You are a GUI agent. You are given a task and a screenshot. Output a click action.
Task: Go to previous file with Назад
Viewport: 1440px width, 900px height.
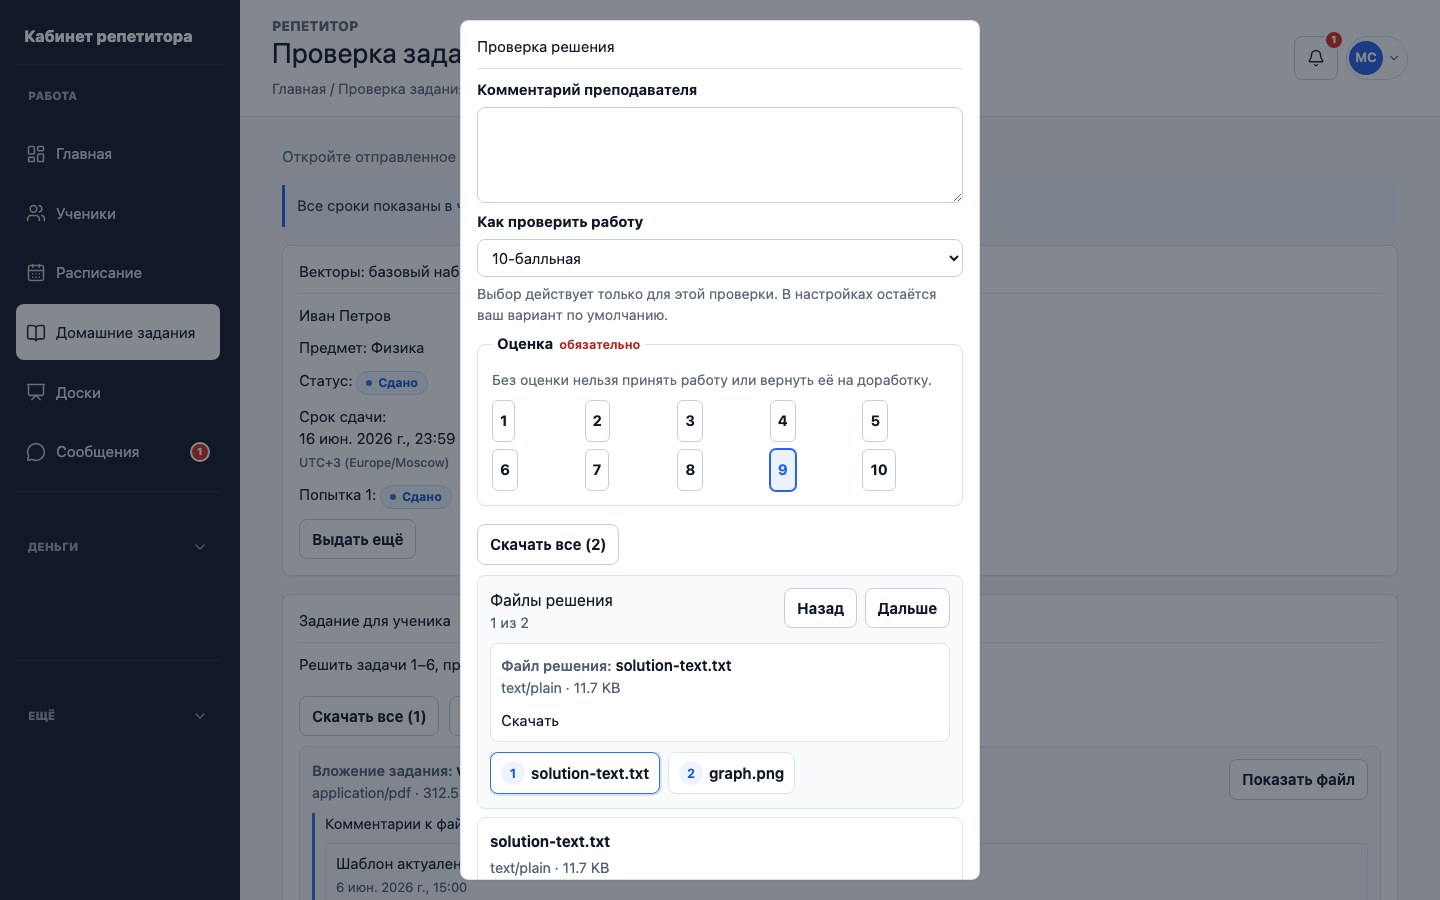820,608
